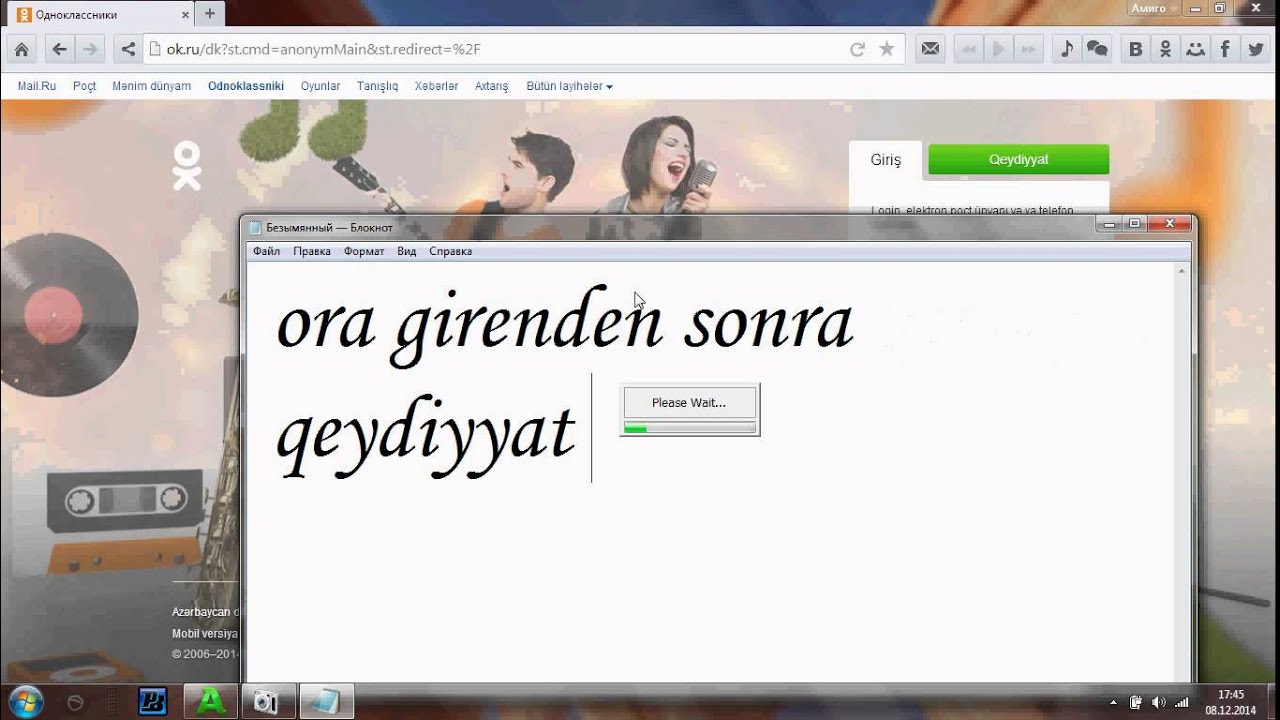Open the Facebook toolbar icon

pyautogui.click(x=1225, y=49)
